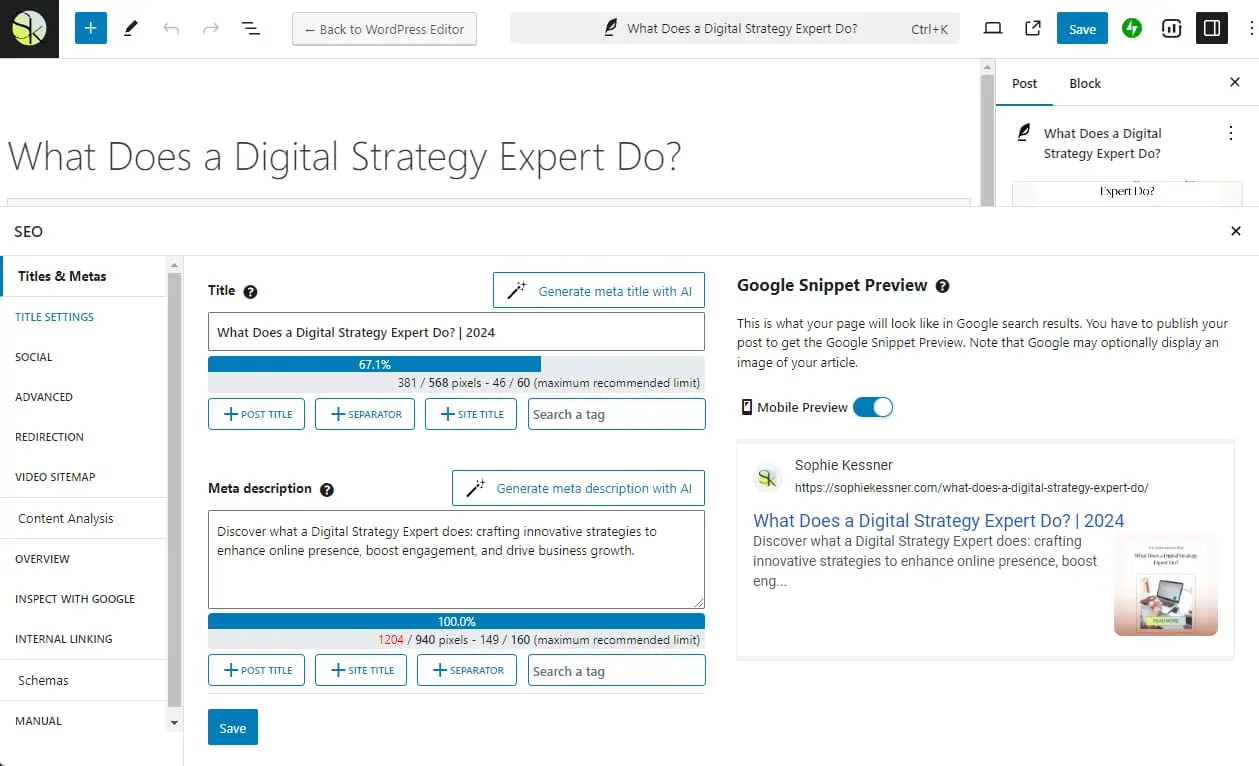Screen dimensions: 1259x766
Task: Select the Titles & Metas tab
Action: [84, 276]
